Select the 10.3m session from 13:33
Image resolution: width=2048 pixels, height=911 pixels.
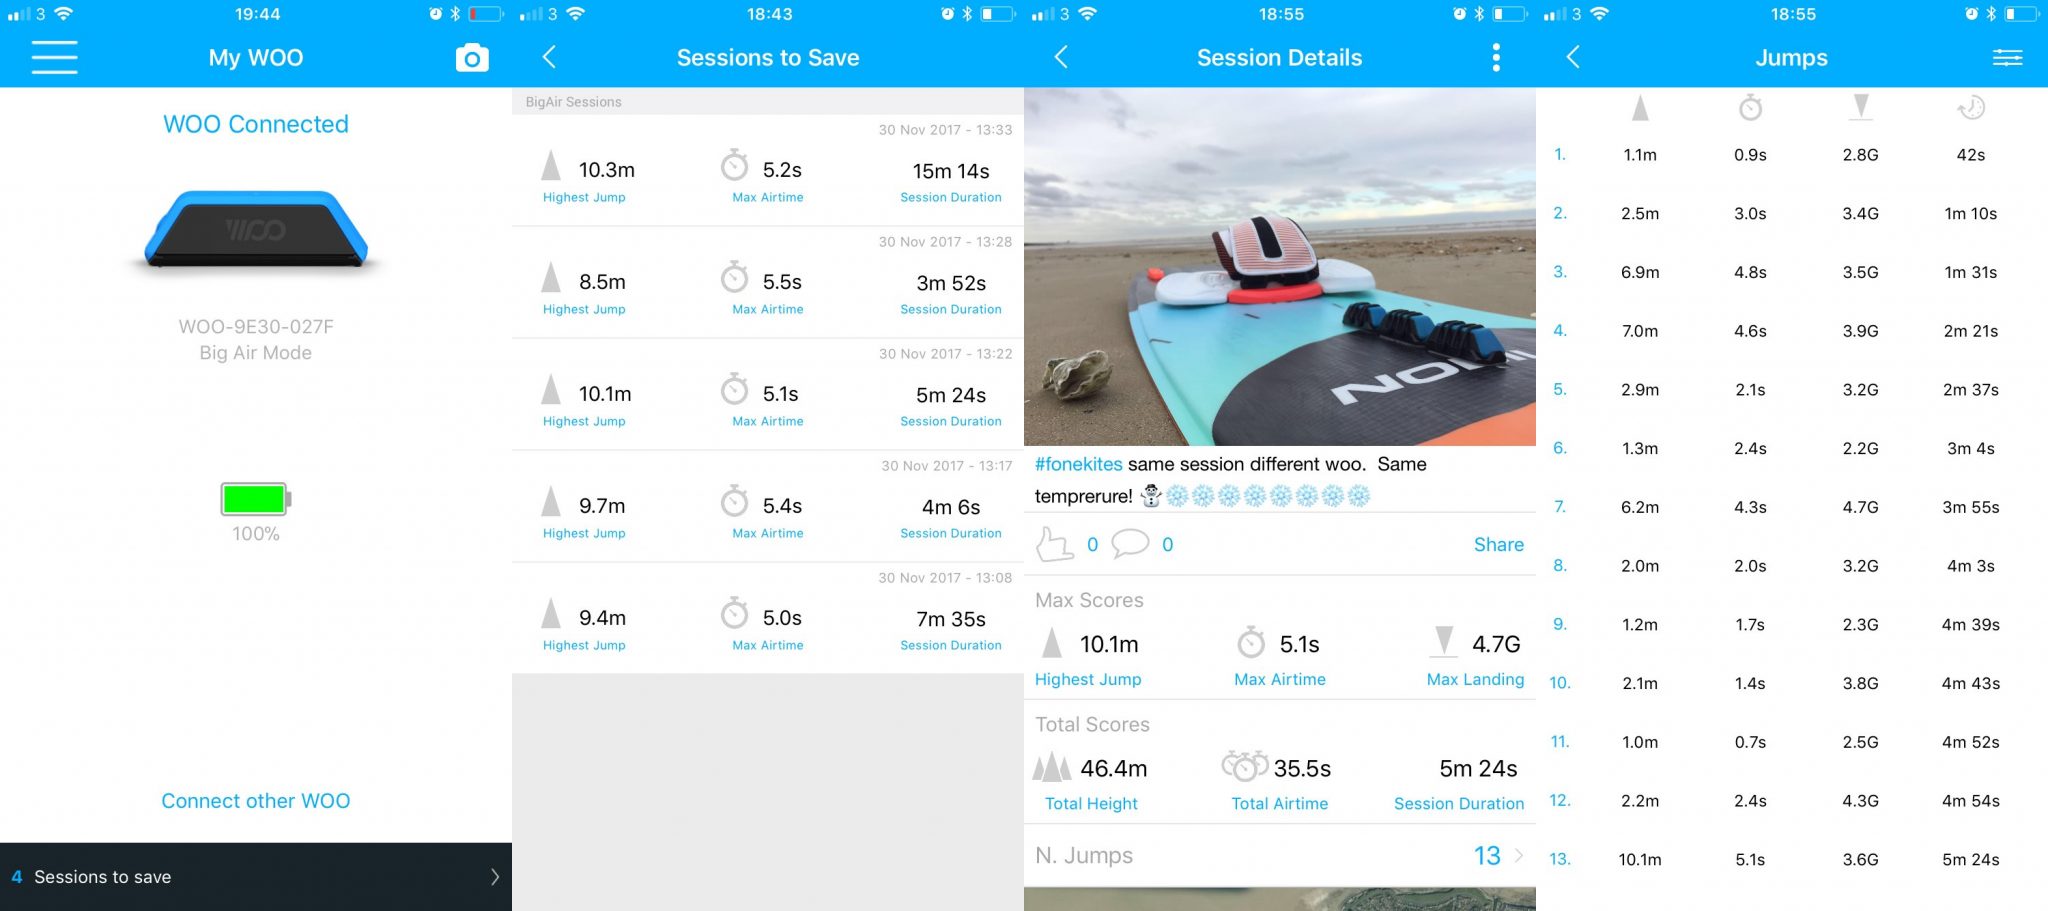click(768, 170)
